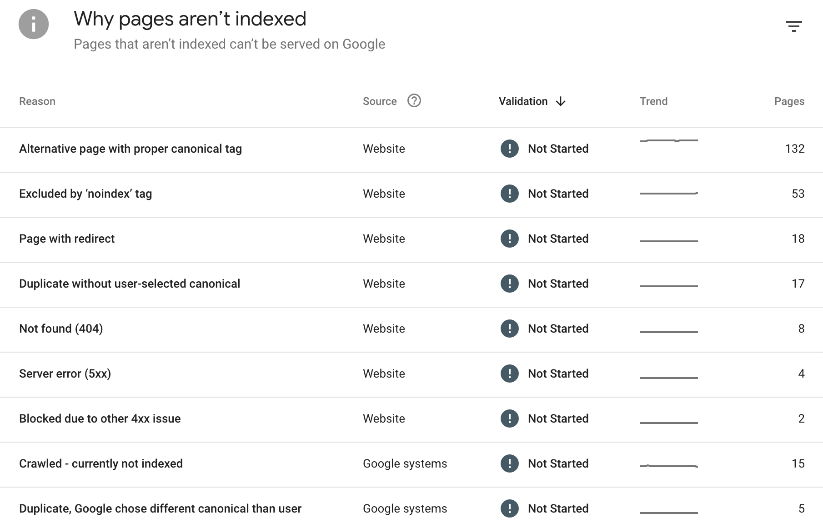Screen dimensions: 823x528
Task: Click warning icon in Page with redirect row
Action: pos(510,239)
